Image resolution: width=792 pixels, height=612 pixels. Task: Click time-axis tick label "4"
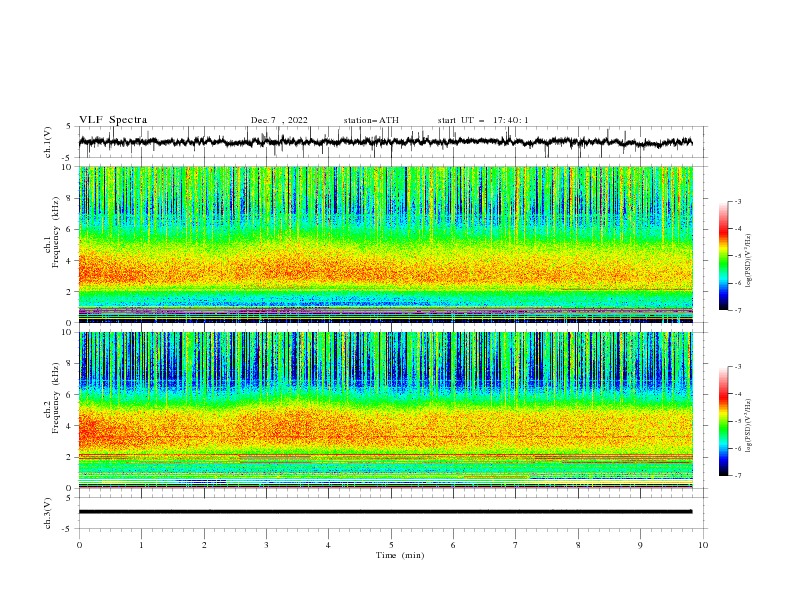pos(328,545)
